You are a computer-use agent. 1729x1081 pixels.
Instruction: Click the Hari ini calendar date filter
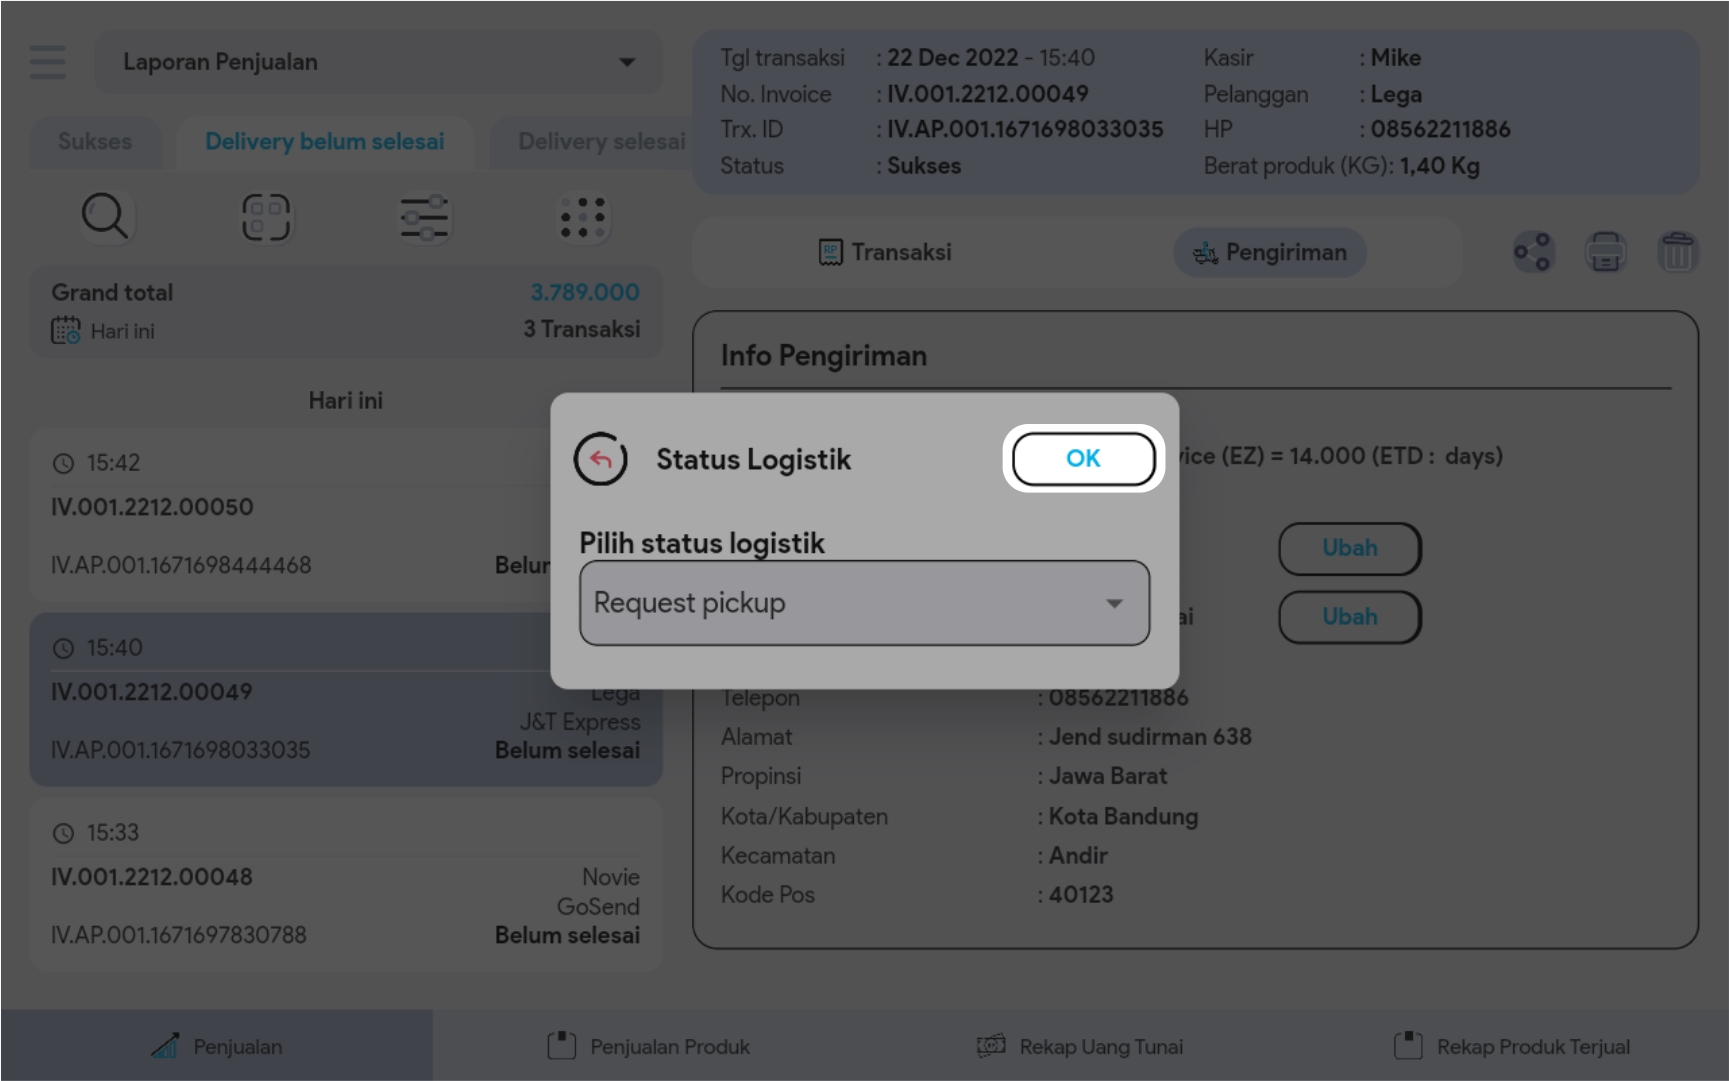point(104,331)
